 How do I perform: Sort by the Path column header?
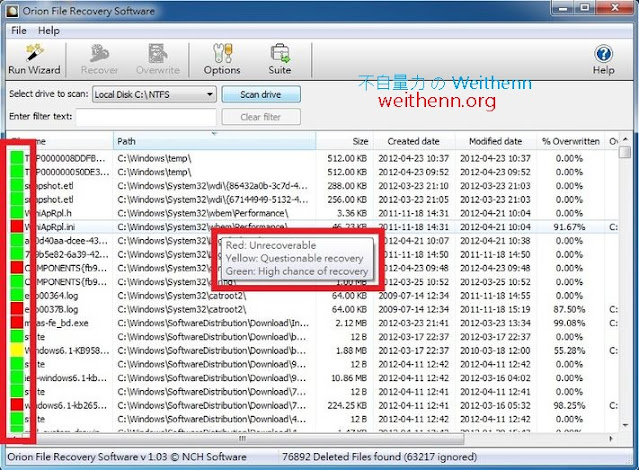[214, 141]
